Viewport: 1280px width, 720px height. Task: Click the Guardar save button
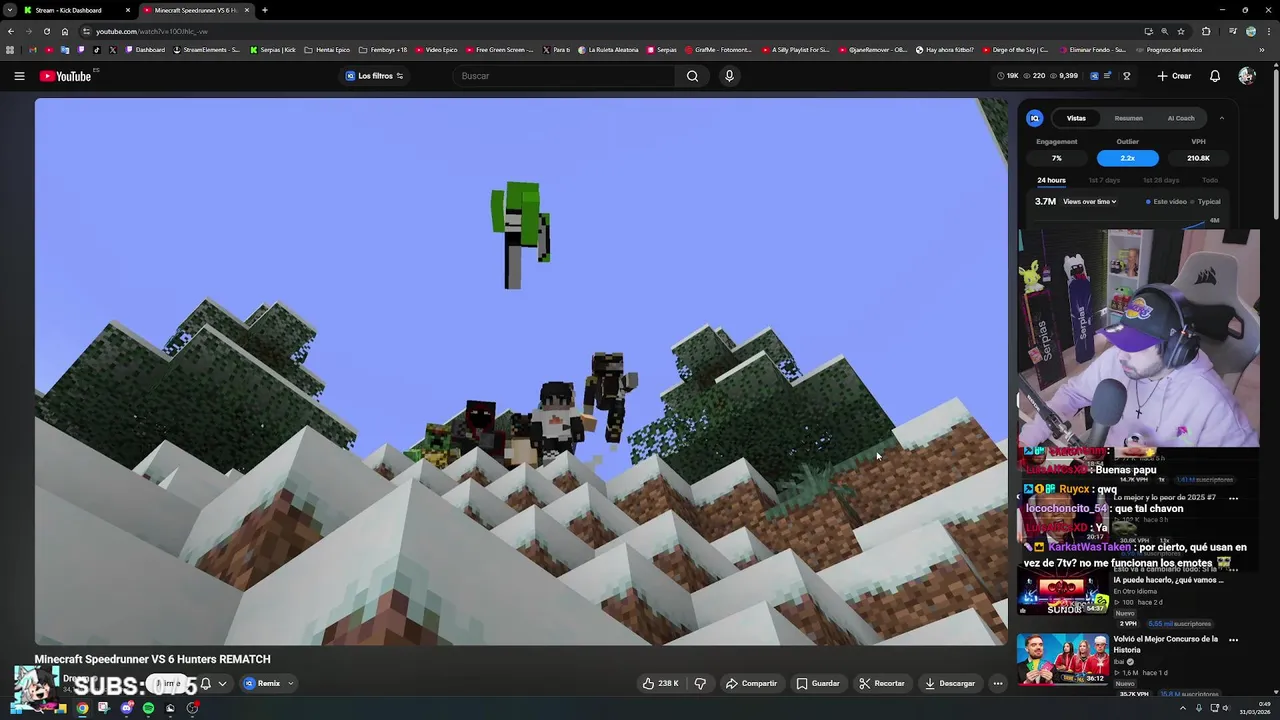[818, 683]
